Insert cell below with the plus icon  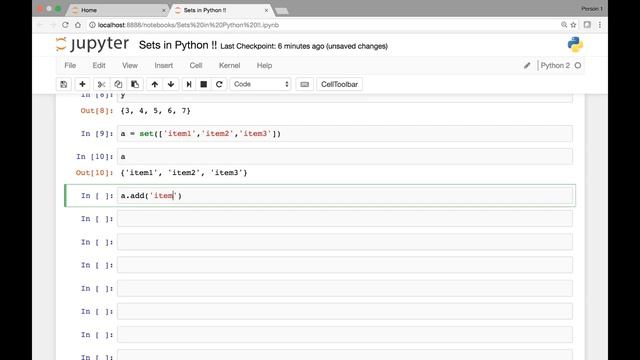click(x=82, y=84)
